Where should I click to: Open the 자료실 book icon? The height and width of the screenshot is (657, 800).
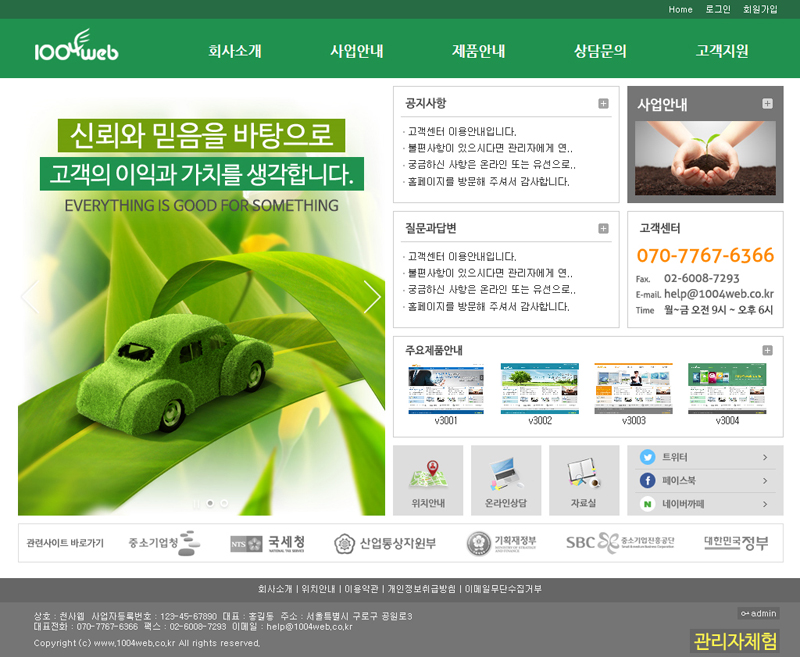tap(583, 472)
